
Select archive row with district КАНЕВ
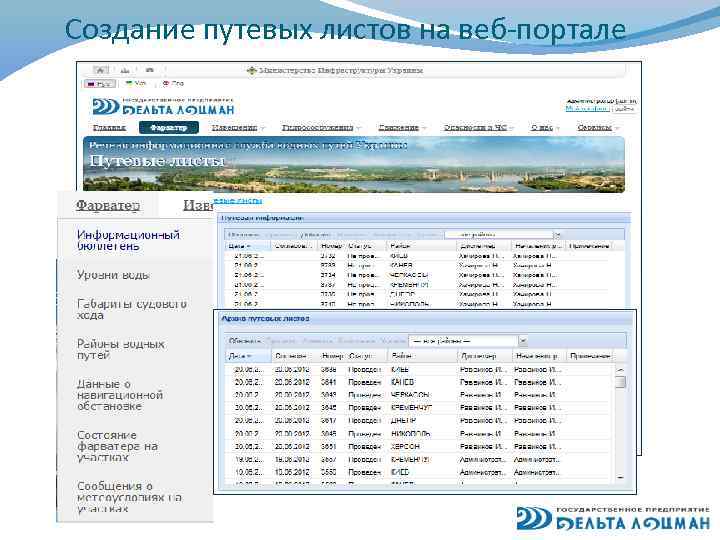[420, 382]
